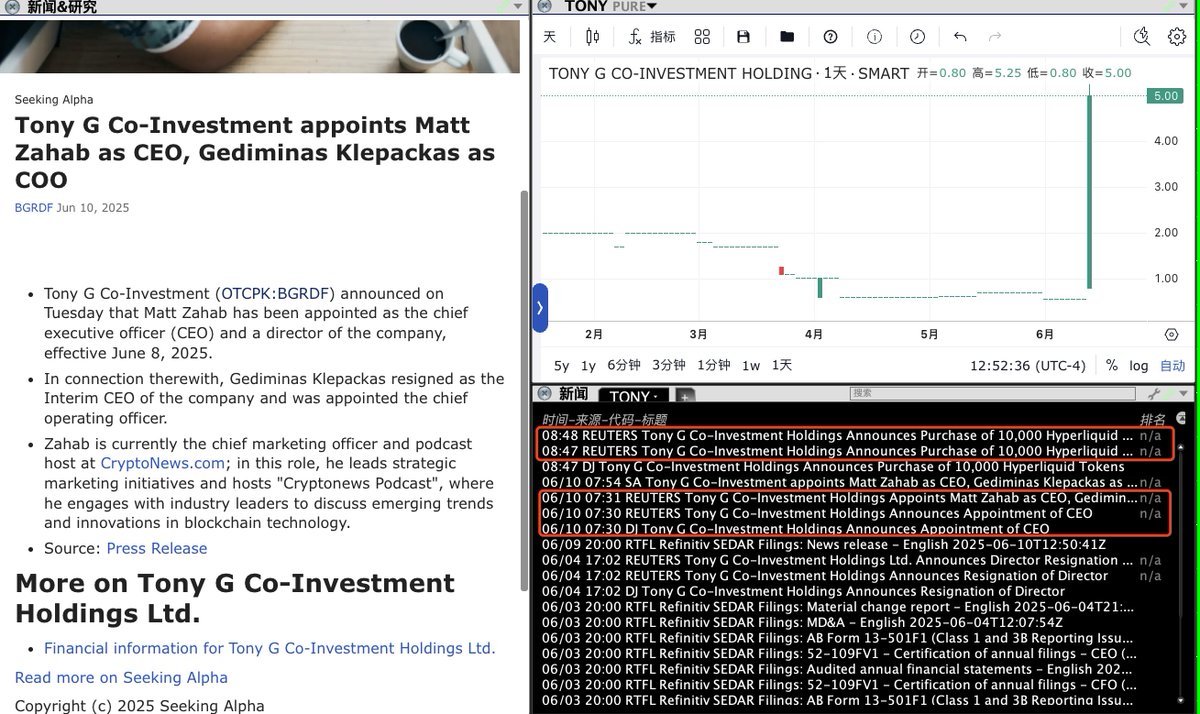Open the black folder load chart icon
Viewport: 1200px width, 714px height.
pyautogui.click(x=787, y=37)
